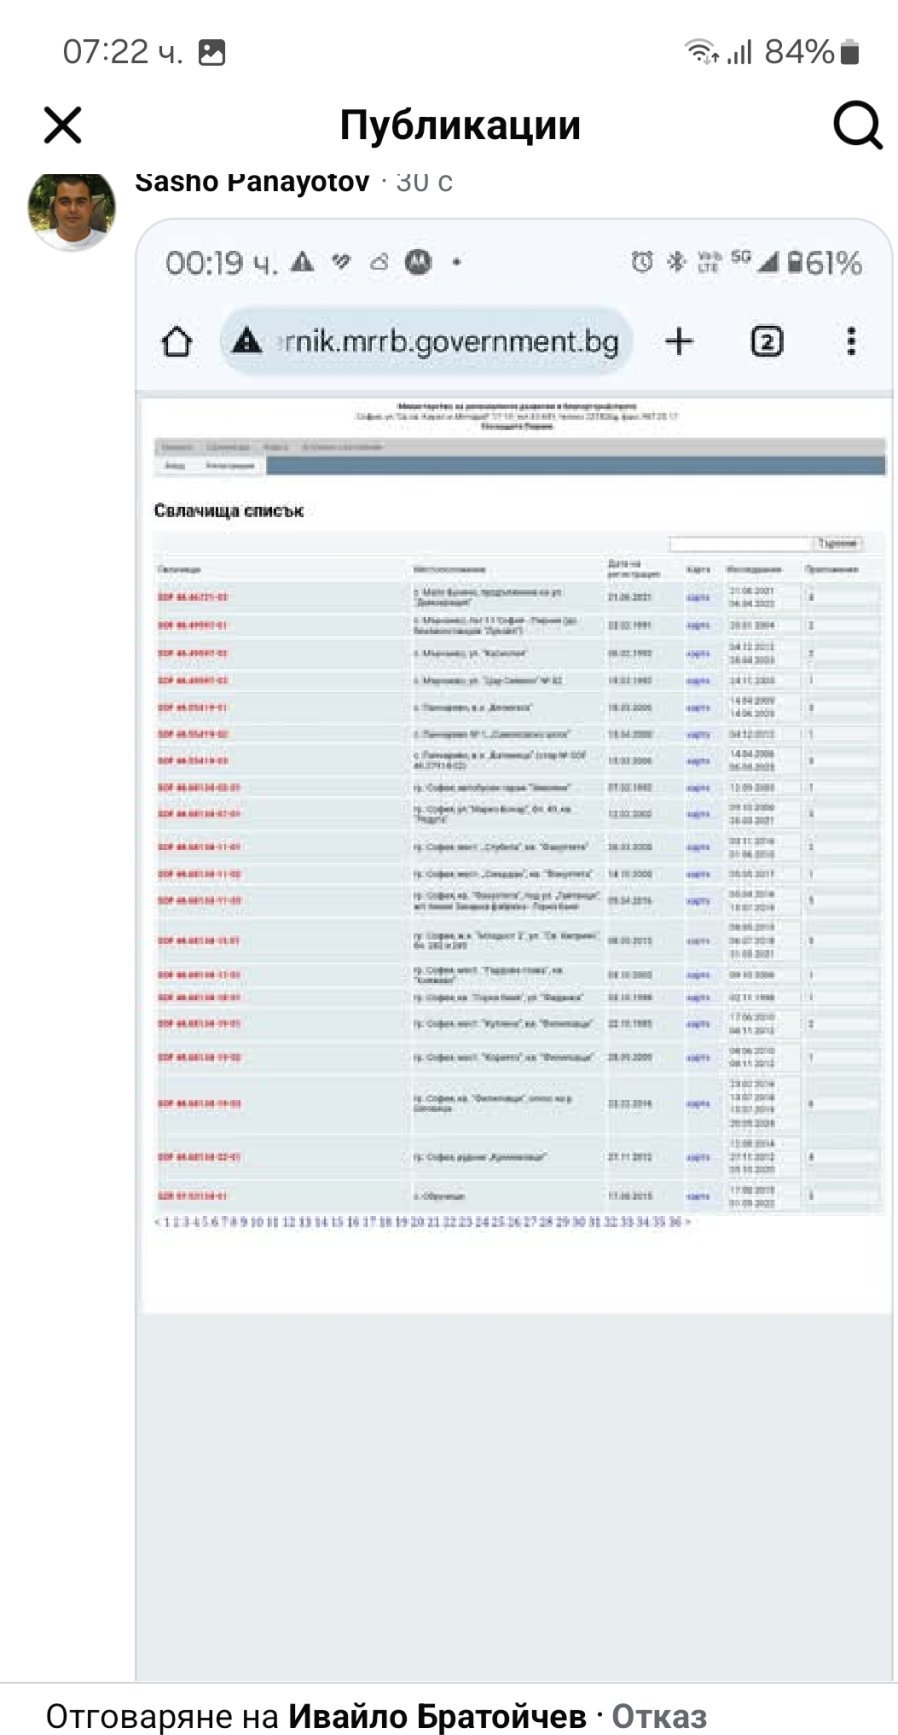Open the first red SOF entry in list
This screenshot has width=898, height=1735.
[x=193, y=597]
